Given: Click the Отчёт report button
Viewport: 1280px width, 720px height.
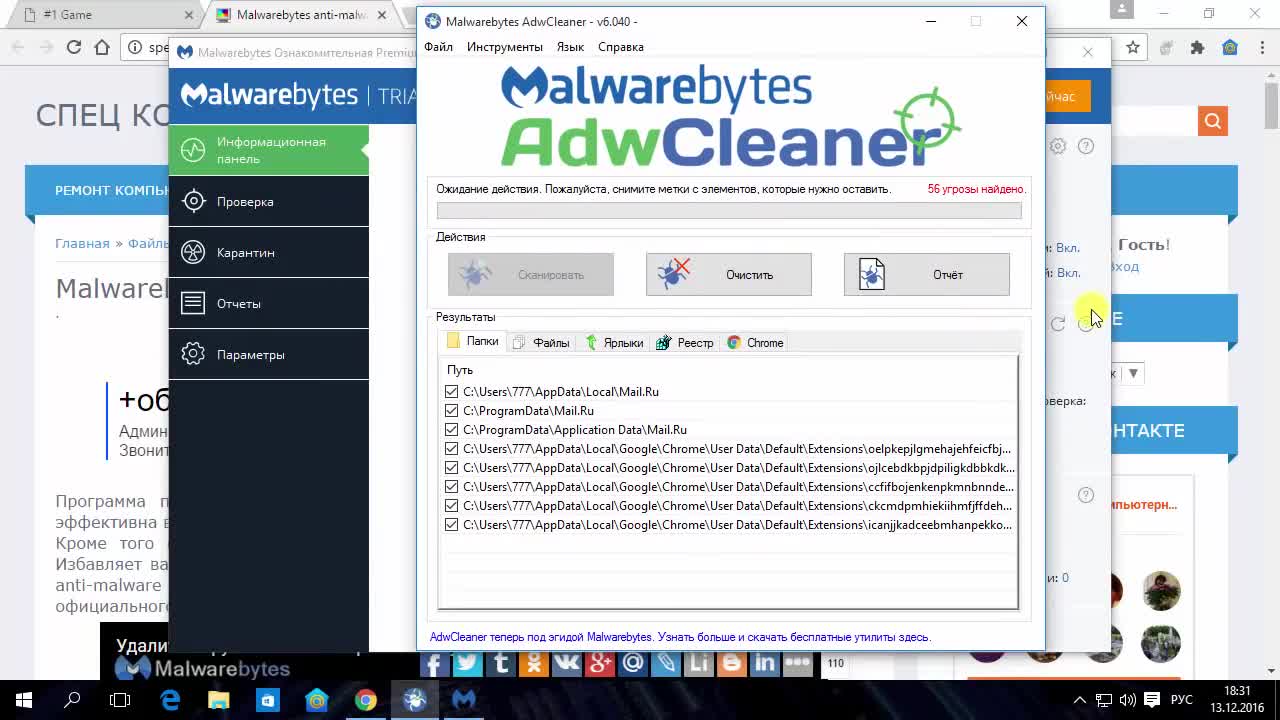Looking at the screenshot, I should (x=926, y=275).
